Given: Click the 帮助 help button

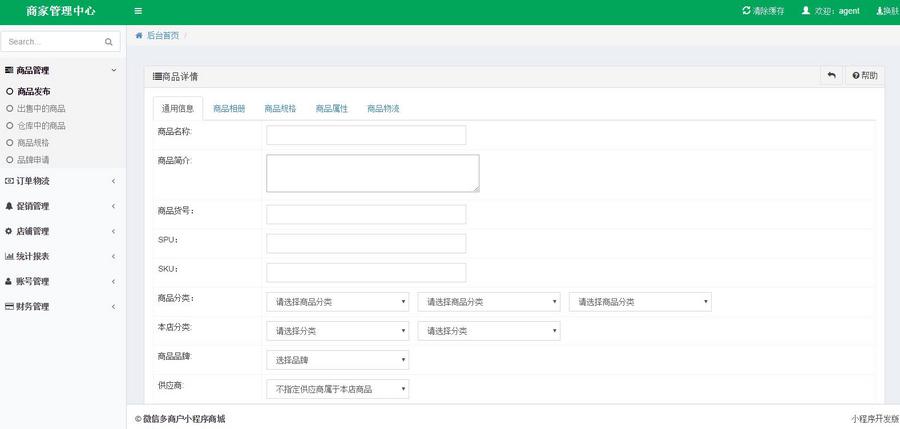Looking at the screenshot, I should point(865,76).
